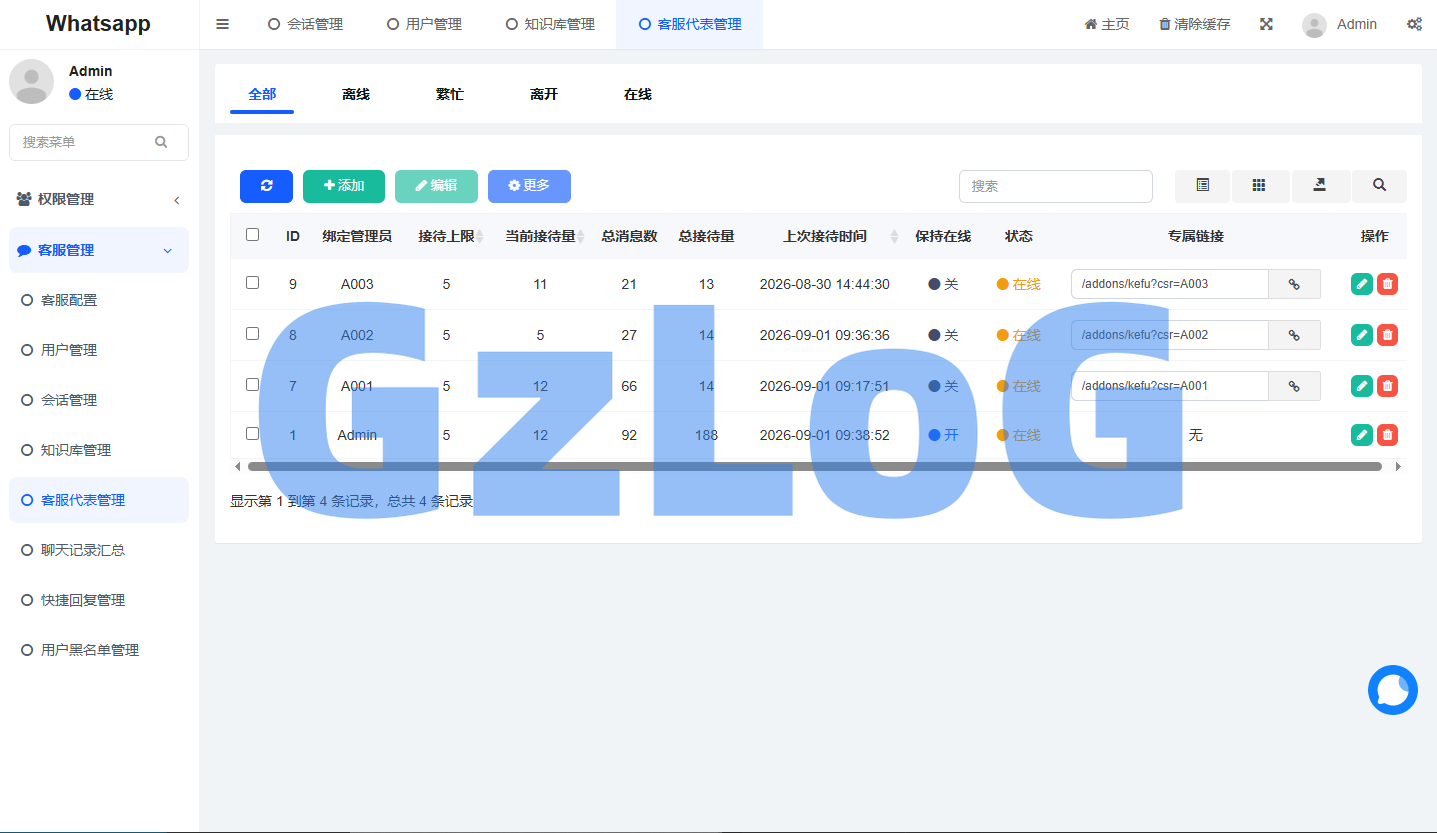The height and width of the screenshot is (833, 1437).
Task: Tick the checkbox for row A003
Action: [253, 283]
